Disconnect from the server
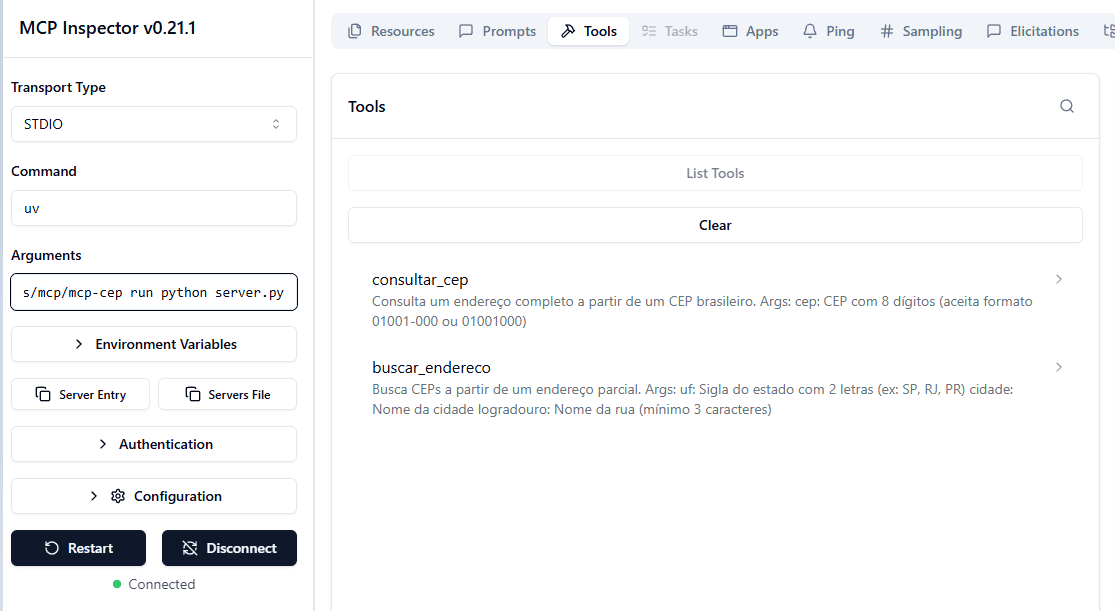 click(229, 548)
